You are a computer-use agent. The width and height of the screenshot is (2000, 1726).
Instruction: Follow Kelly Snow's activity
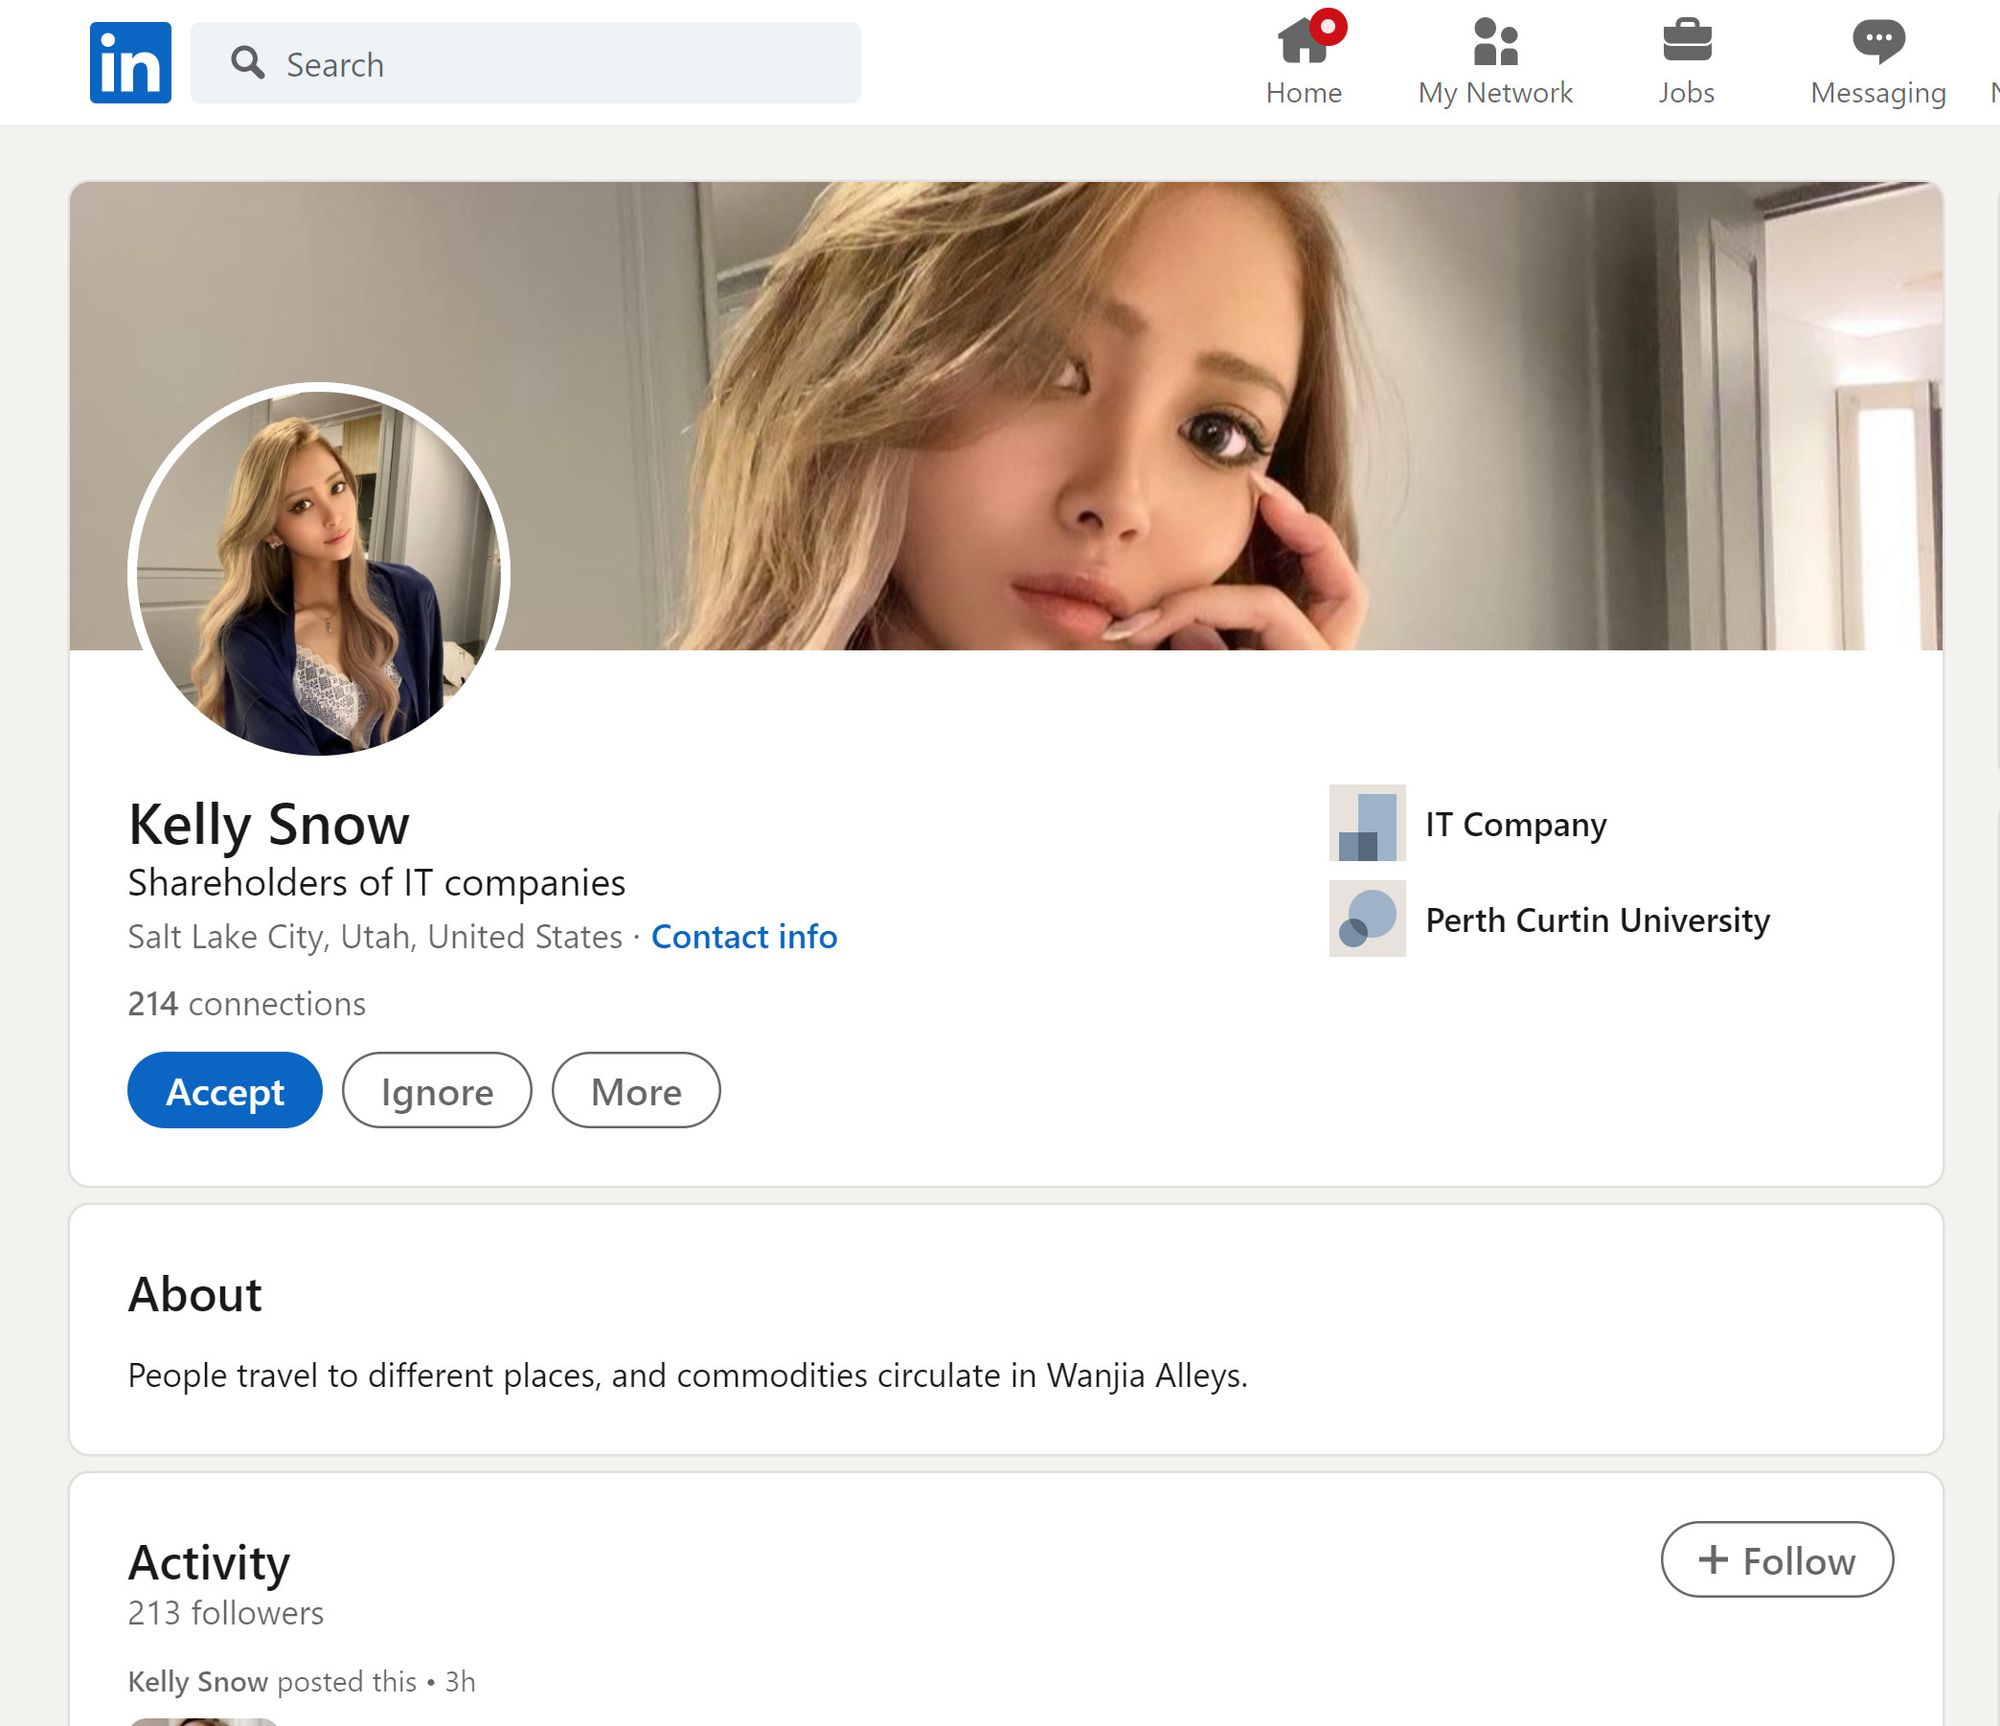pyautogui.click(x=1776, y=1560)
